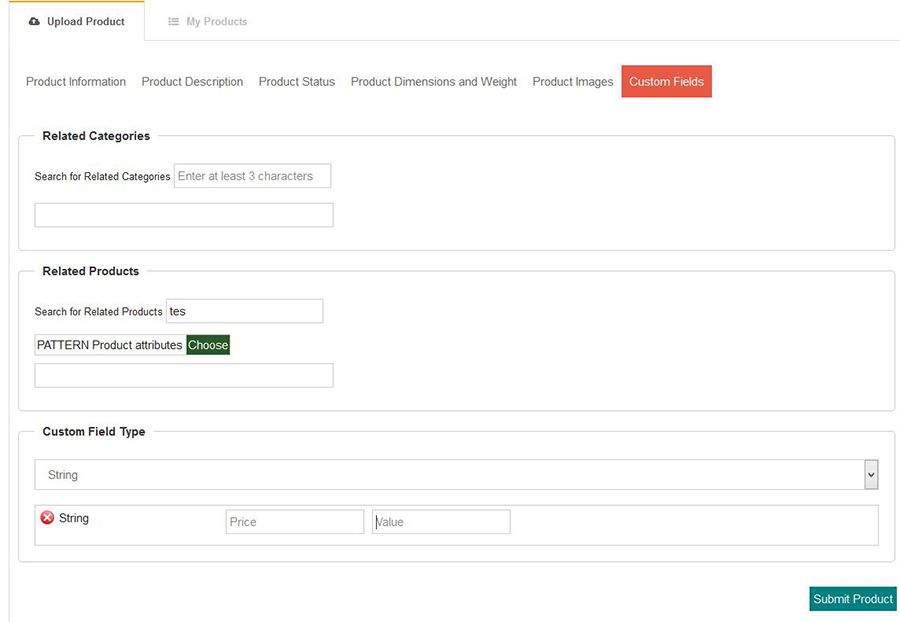This screenshot has height=622, width=900.
Task: Select the Custom Fields tab
Action: click(x=666, y=81)
